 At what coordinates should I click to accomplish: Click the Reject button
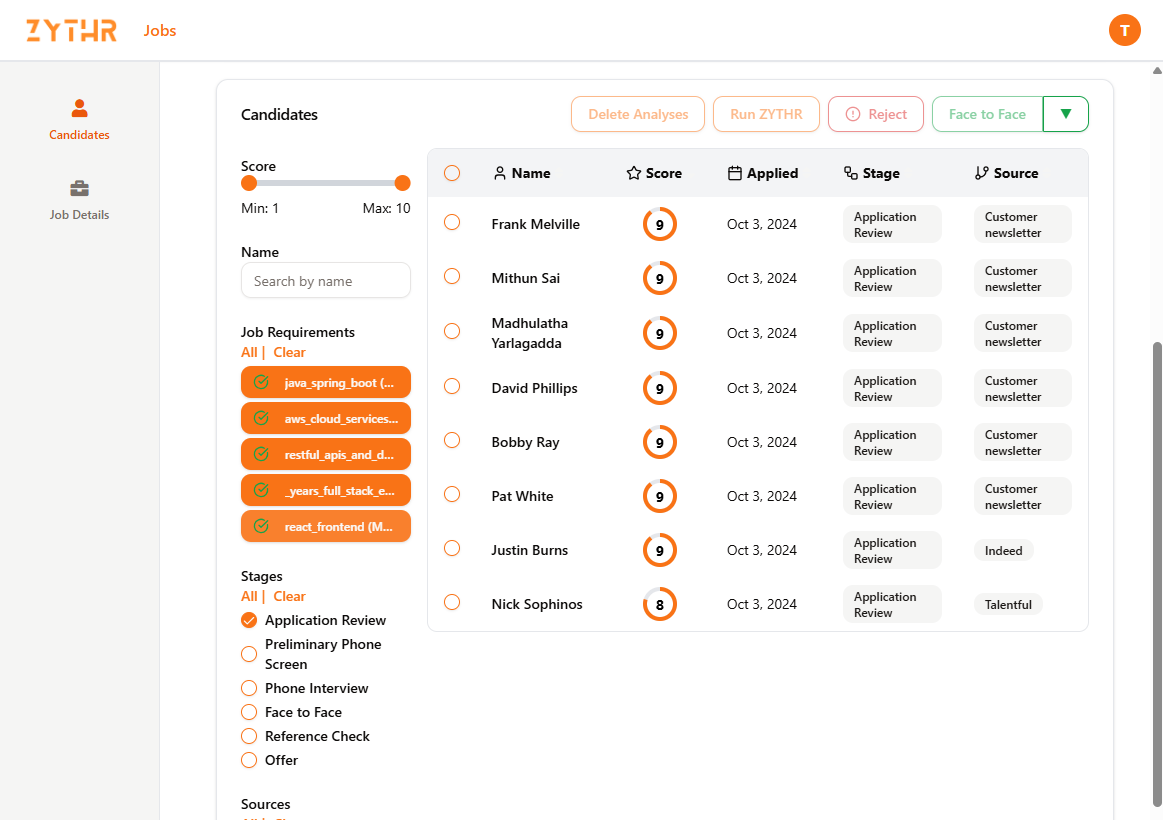click(876, 114)
